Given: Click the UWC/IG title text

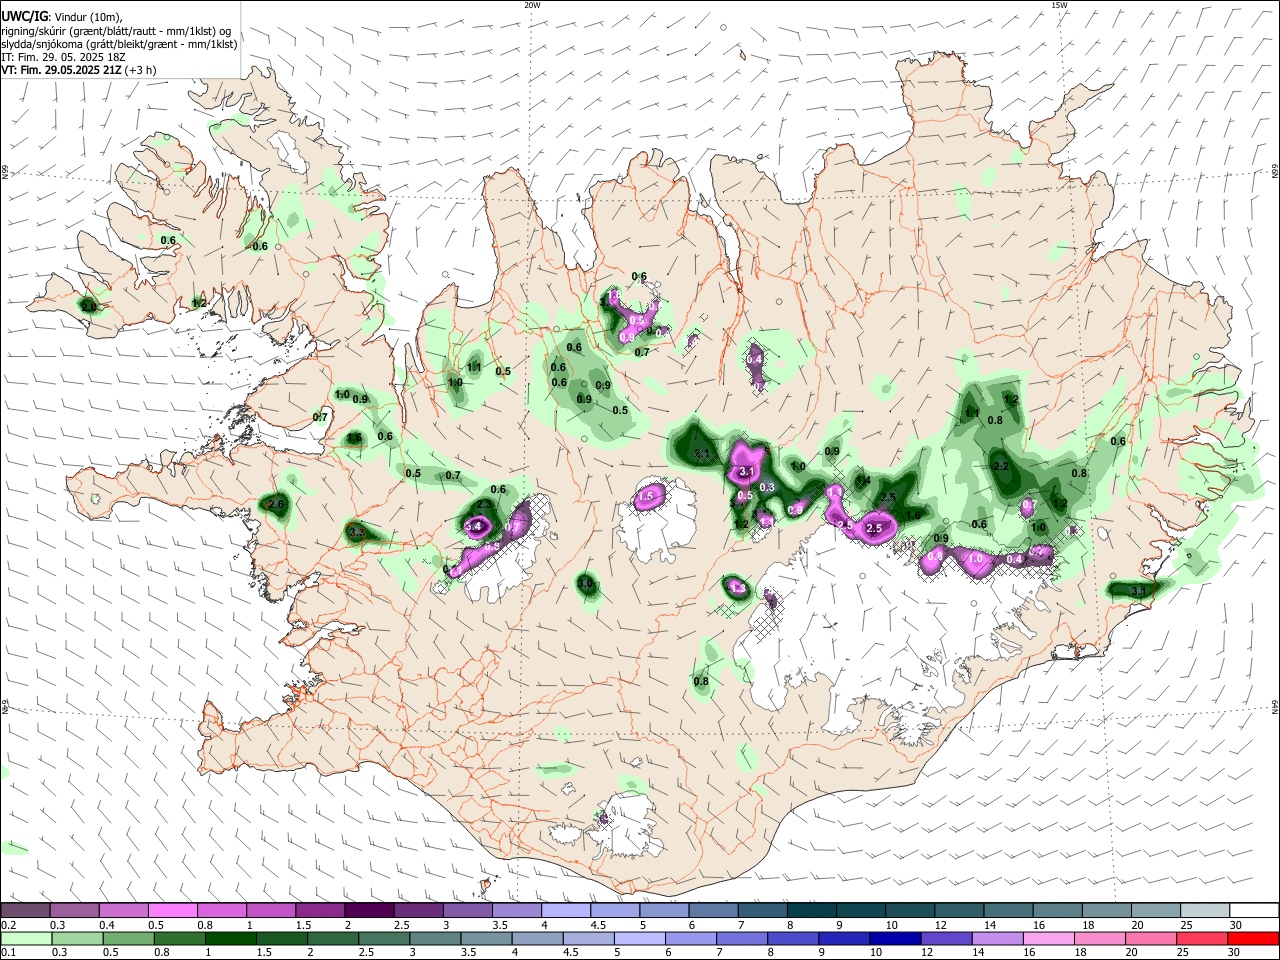Looking at the screenshot, I should [24, 16].
